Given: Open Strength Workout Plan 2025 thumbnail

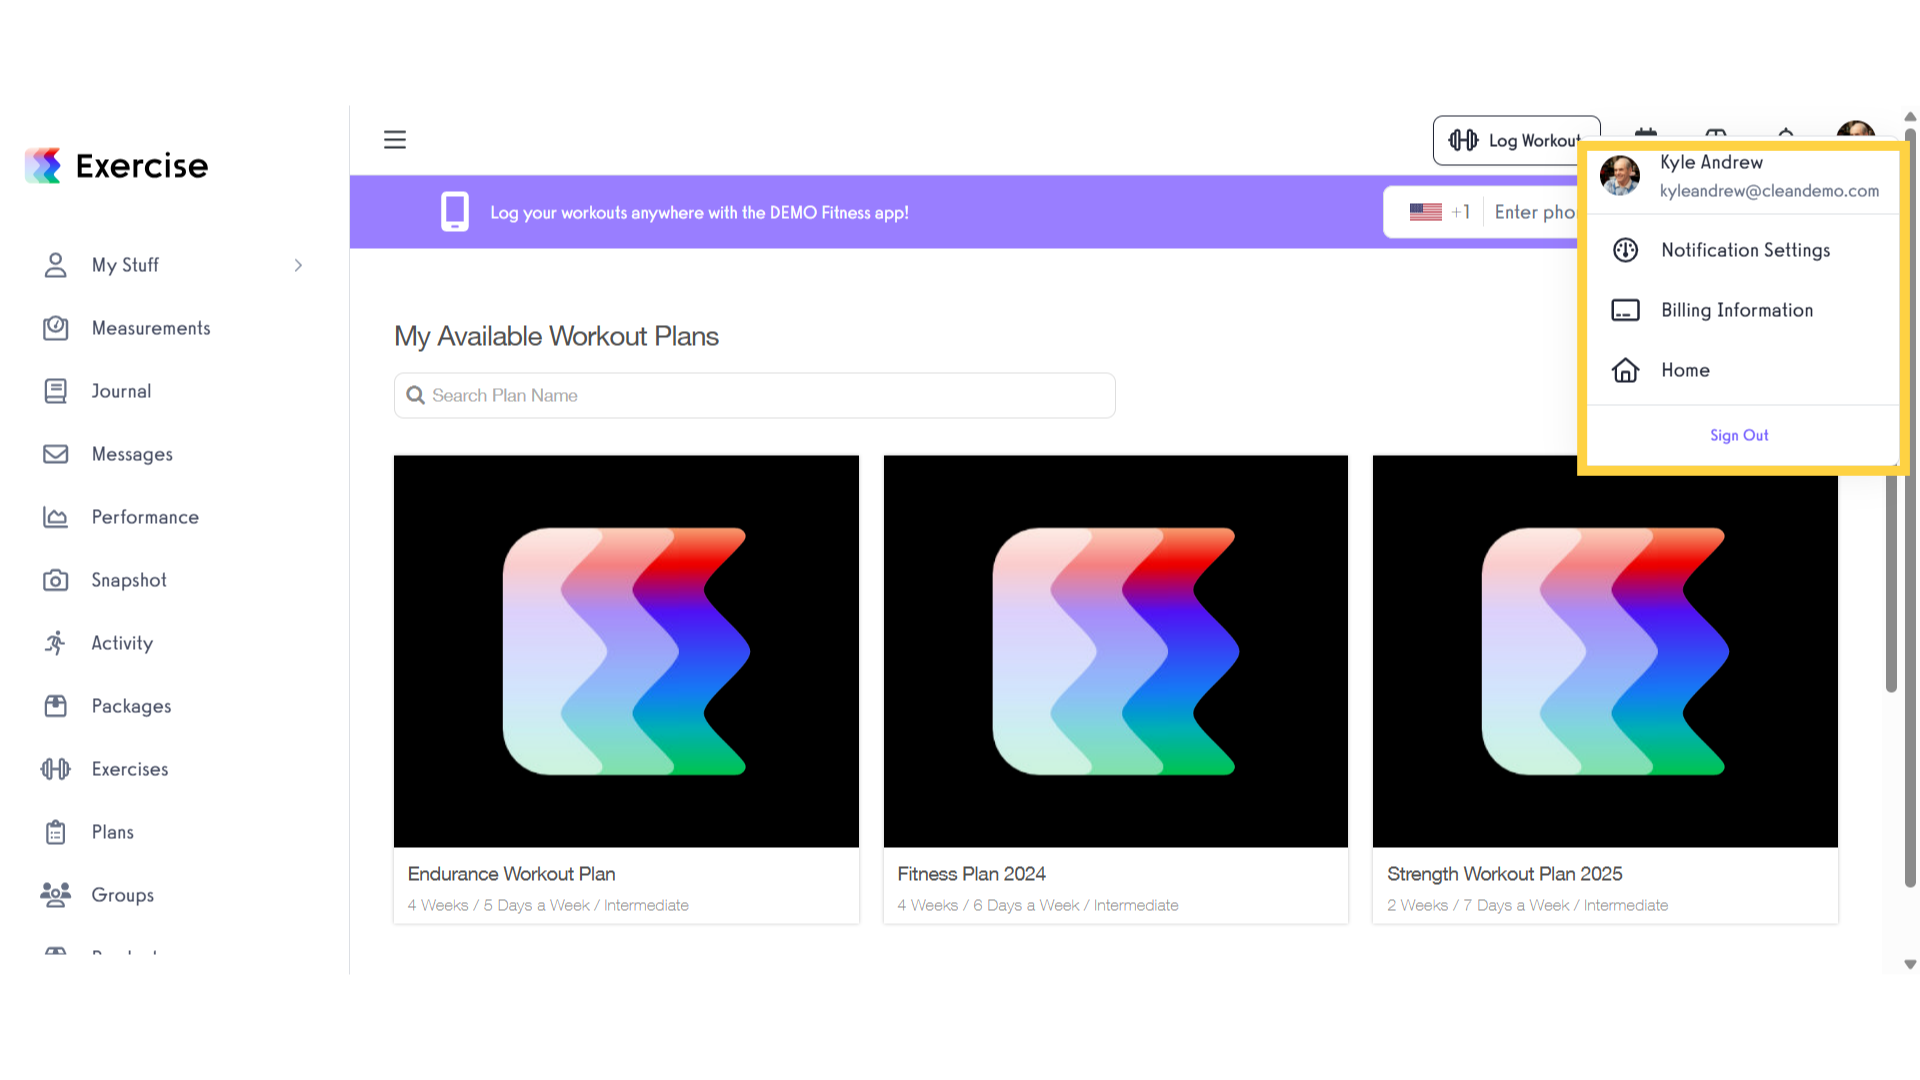Looking at the screenshot, I should tap(1605, 651).
